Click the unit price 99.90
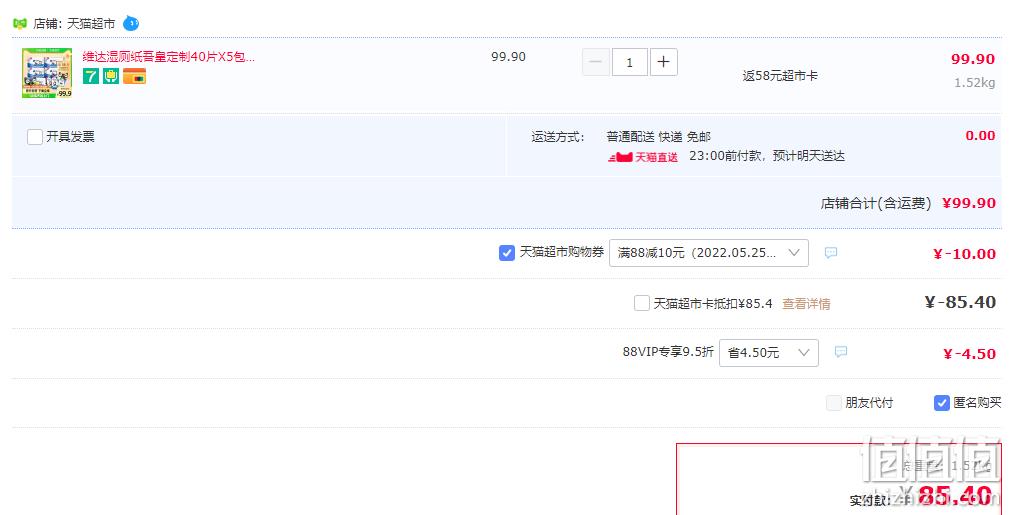Screen dimensions: 1010x515 pos(508,57)
